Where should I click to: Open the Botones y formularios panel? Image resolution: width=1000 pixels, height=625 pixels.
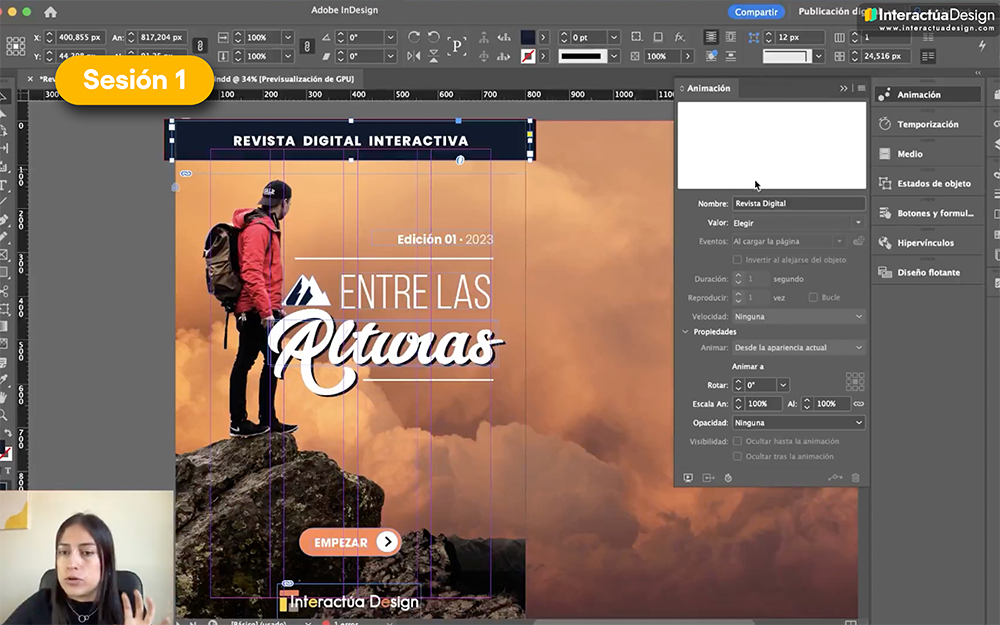click(927, 213)
